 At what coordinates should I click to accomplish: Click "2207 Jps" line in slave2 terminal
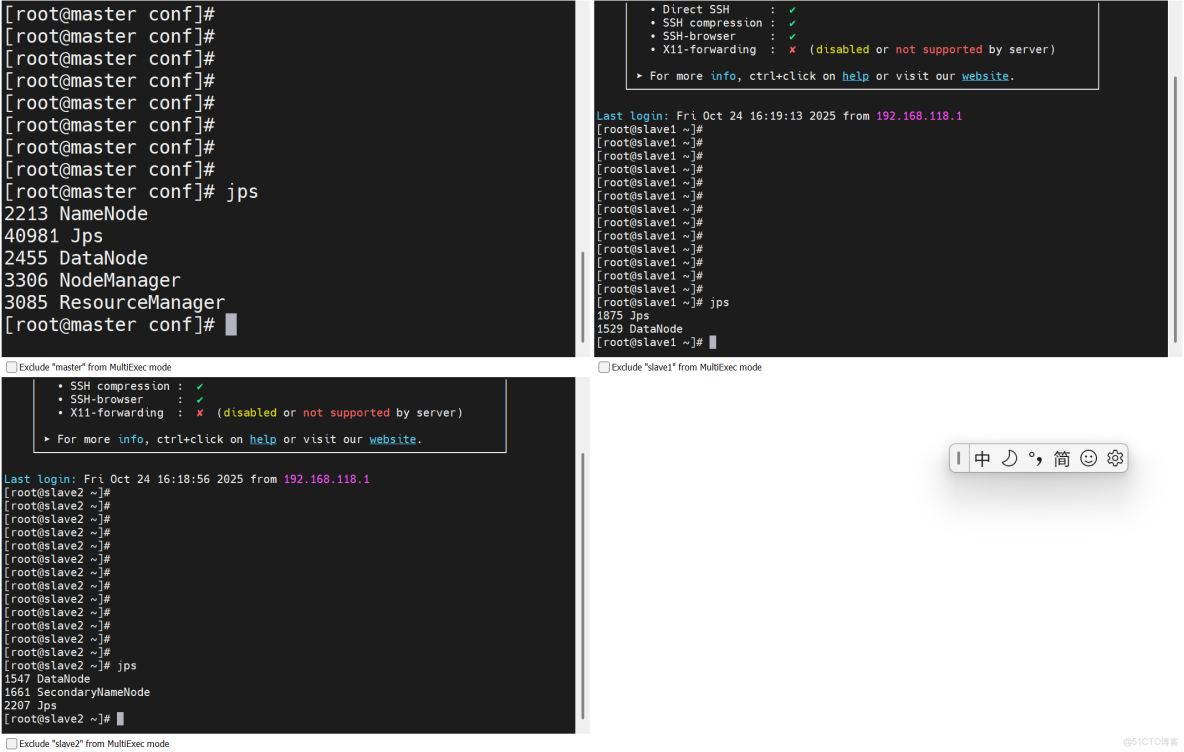point(30,705)
